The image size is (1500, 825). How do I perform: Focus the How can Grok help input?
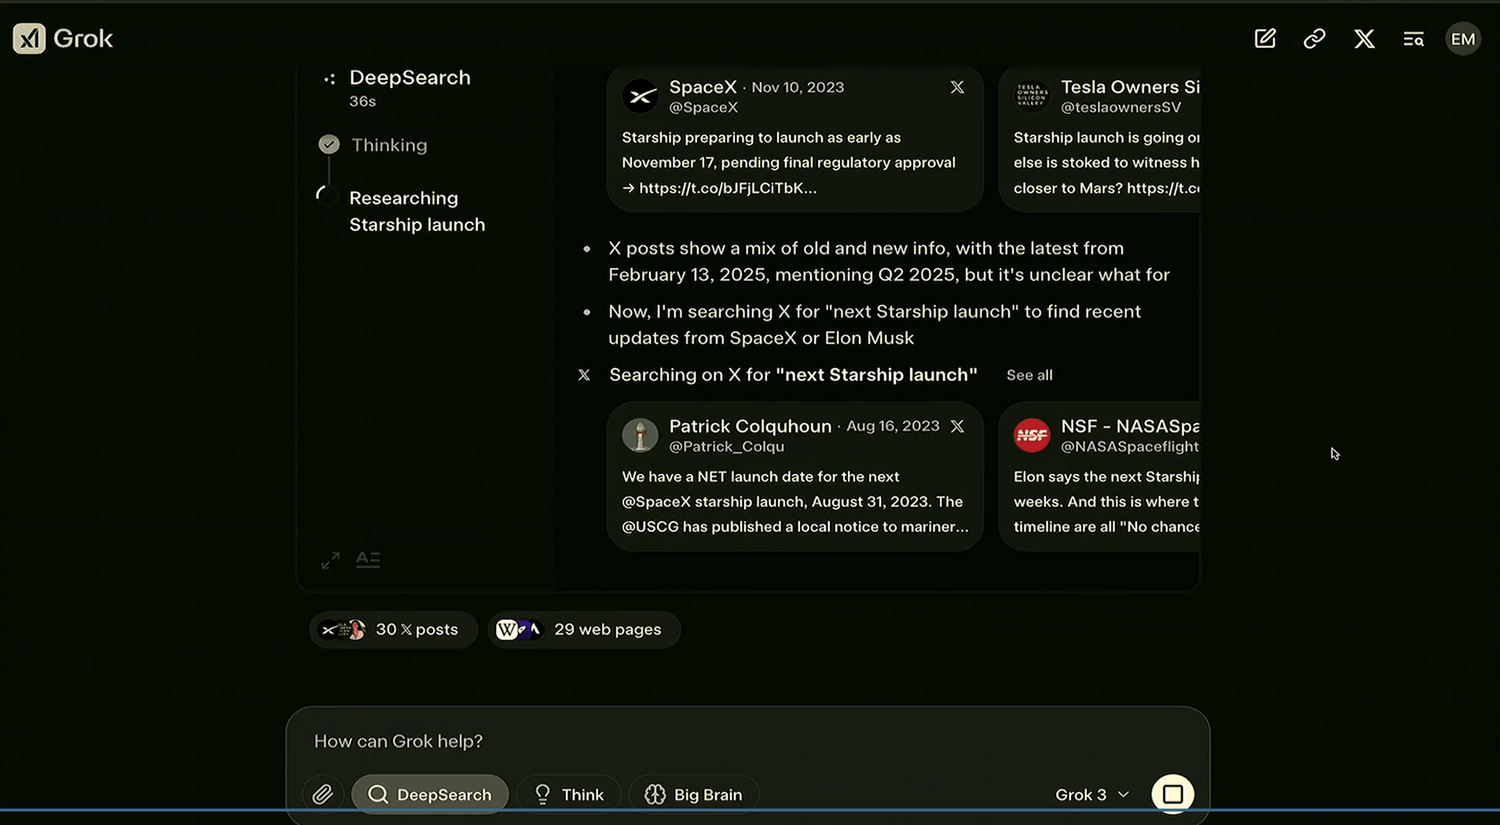[700, 741]
